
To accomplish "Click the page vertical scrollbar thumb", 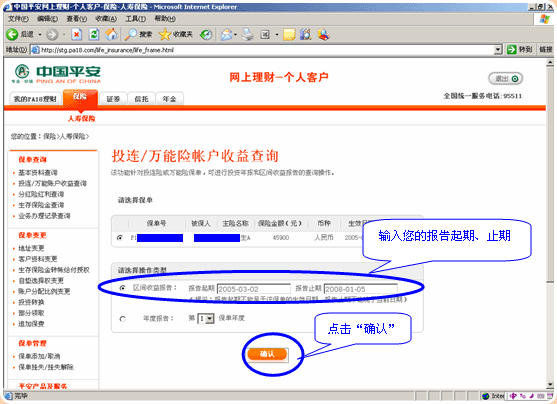I will pos(550,174).
